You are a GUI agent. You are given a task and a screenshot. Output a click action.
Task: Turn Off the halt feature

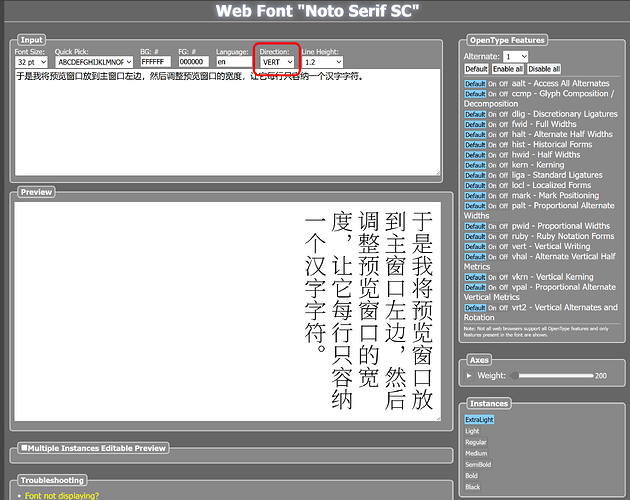pyautogui.click(x=504, y=135)
